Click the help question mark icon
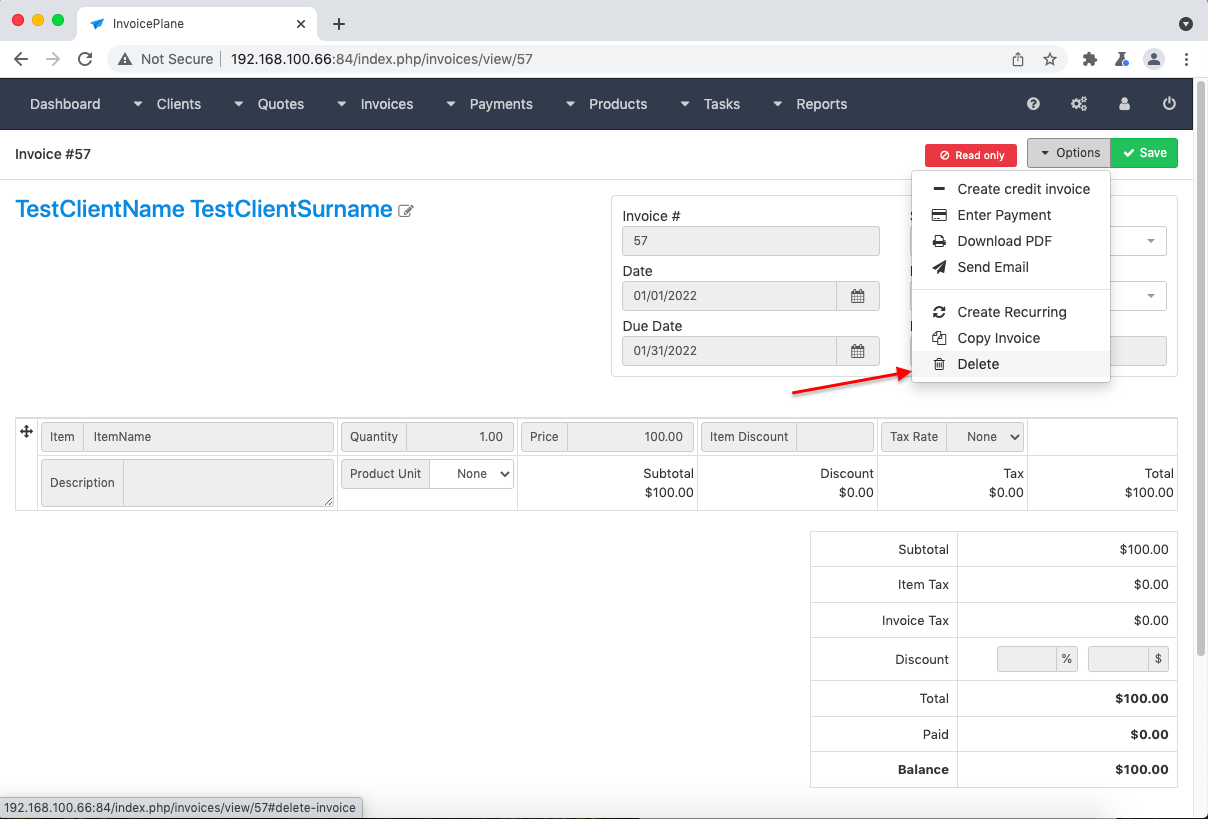 pyautogui.click(x=1034, y=104)
